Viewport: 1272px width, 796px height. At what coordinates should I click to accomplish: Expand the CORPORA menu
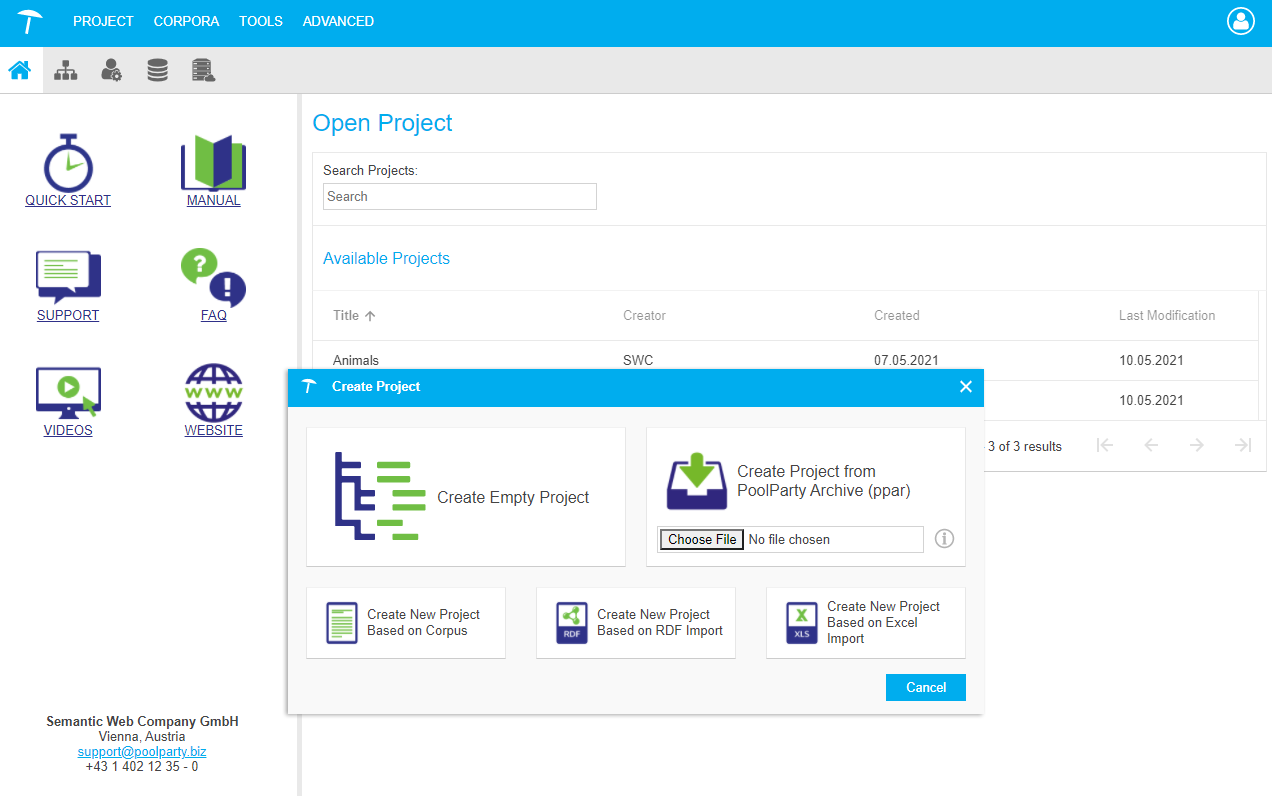coord(186,21)
